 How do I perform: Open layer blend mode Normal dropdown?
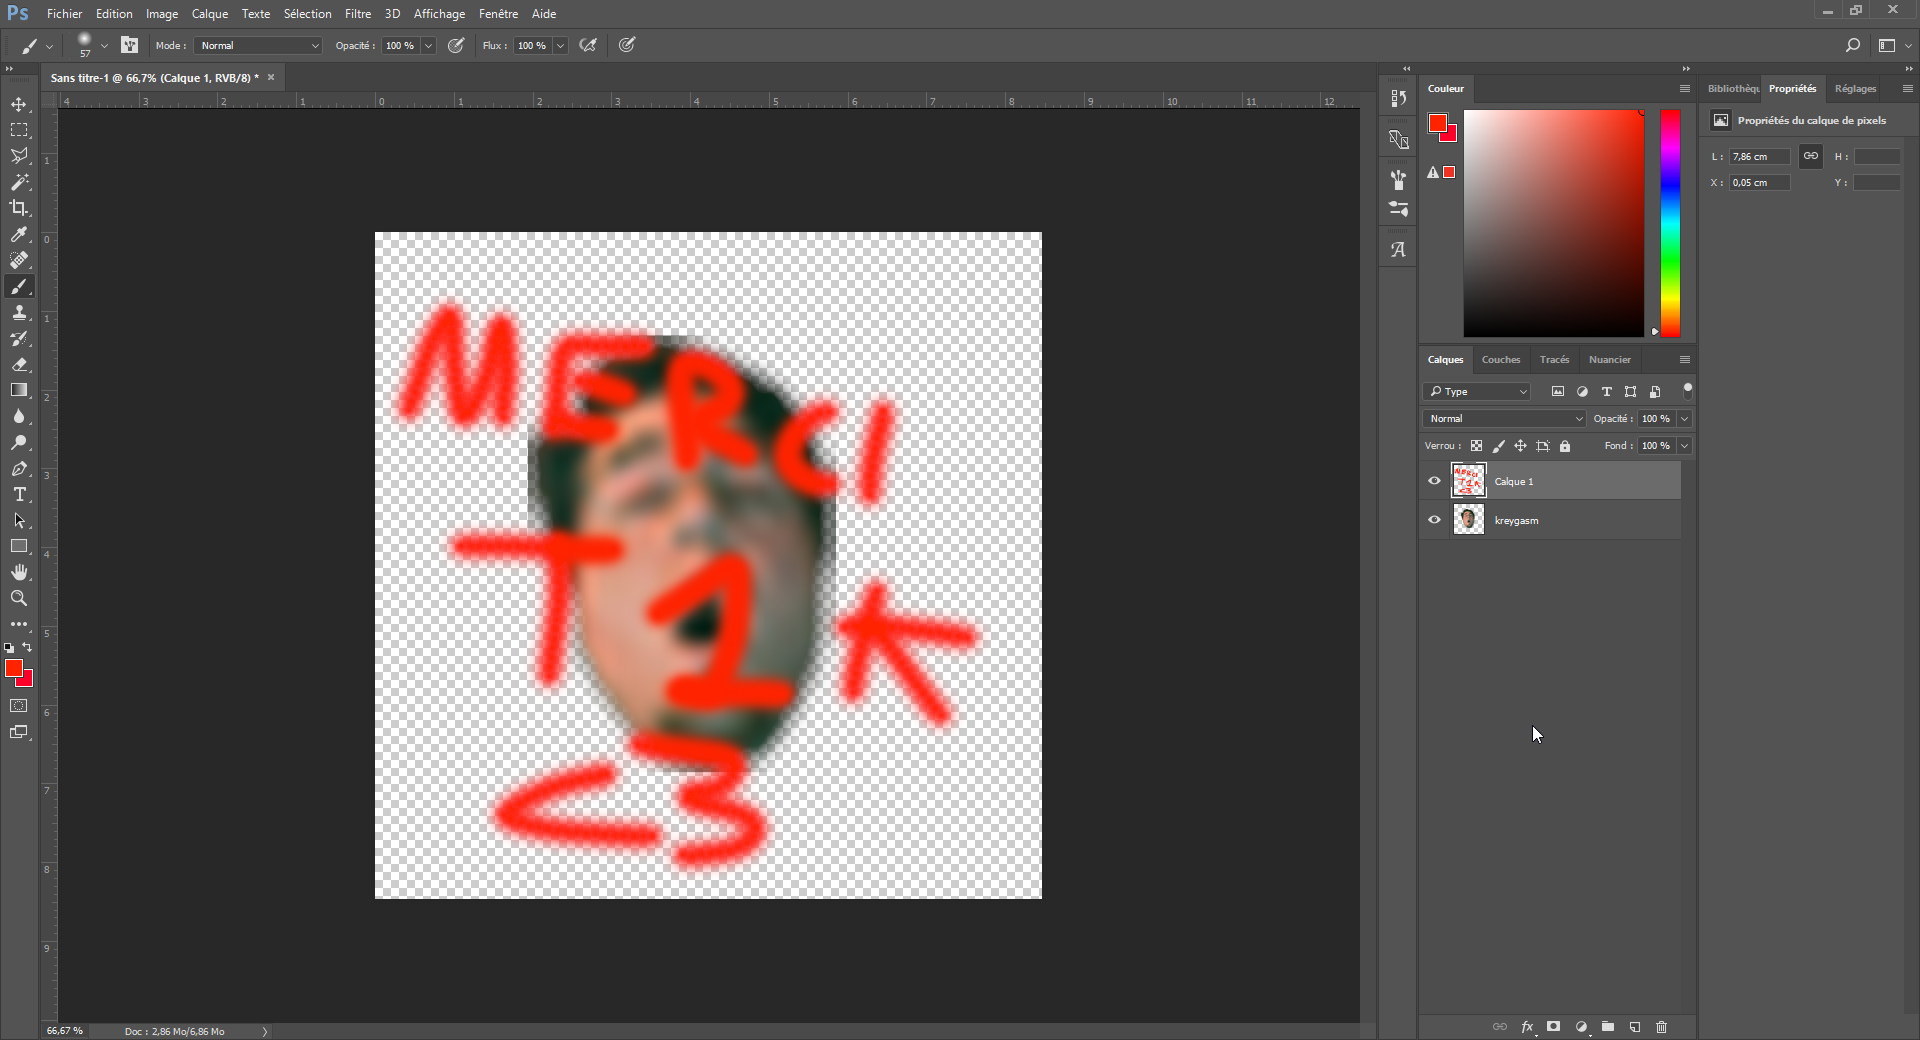pos(1504,419)
